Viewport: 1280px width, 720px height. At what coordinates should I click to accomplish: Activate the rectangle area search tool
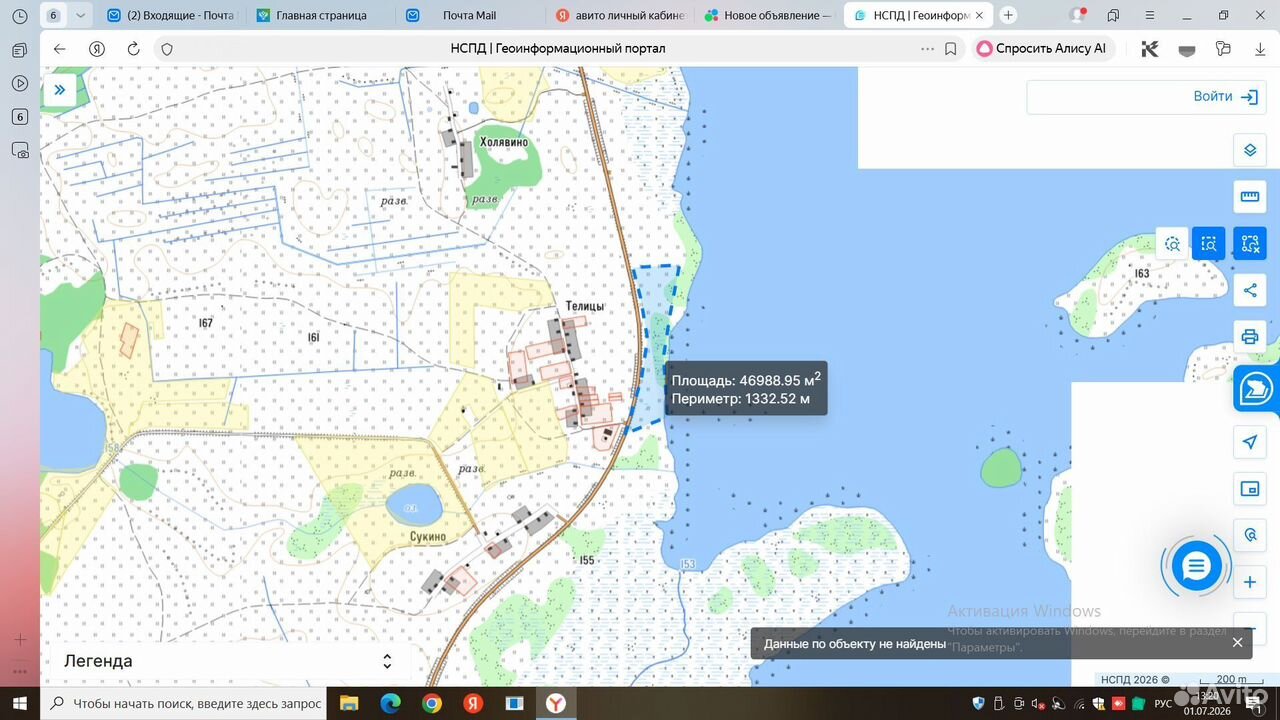coord(1209,243)
